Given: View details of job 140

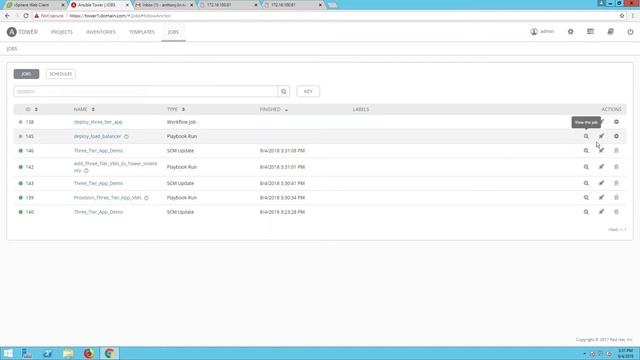Looking at the screenshot, I should click(586, 212).
